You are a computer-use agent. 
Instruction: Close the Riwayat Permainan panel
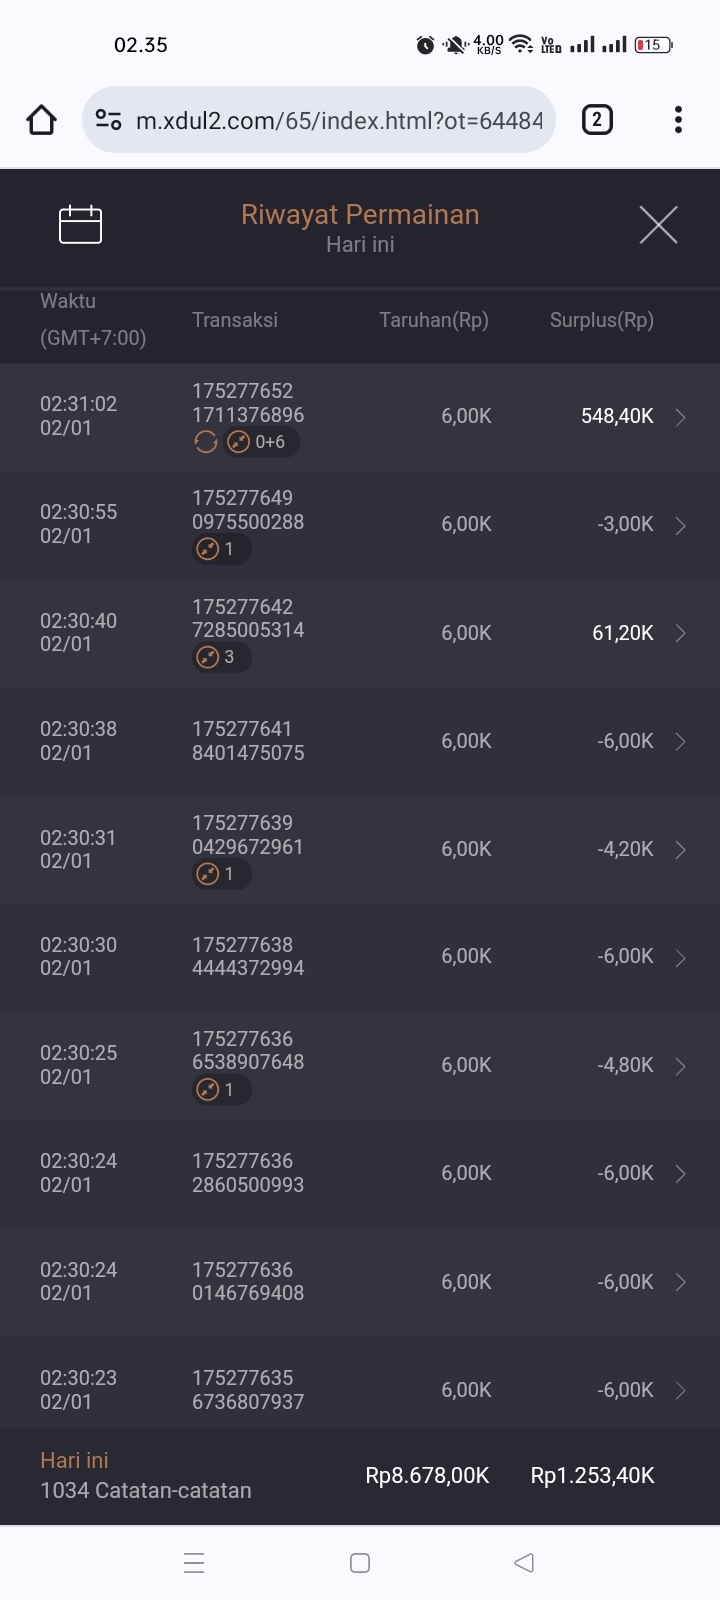(x=658, y=225)
